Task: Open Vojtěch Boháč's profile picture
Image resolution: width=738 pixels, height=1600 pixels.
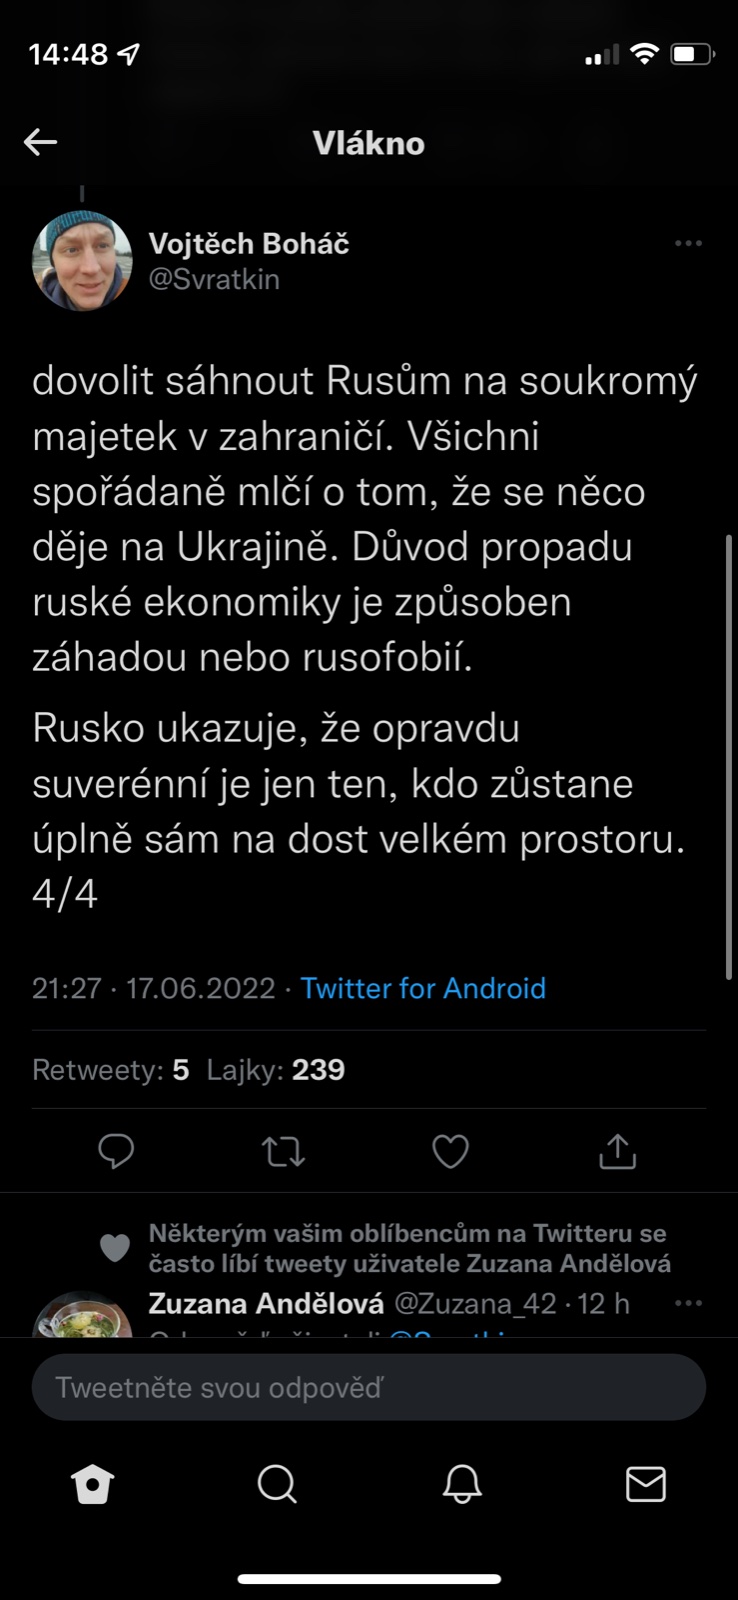Action: [x=82, y=260]
